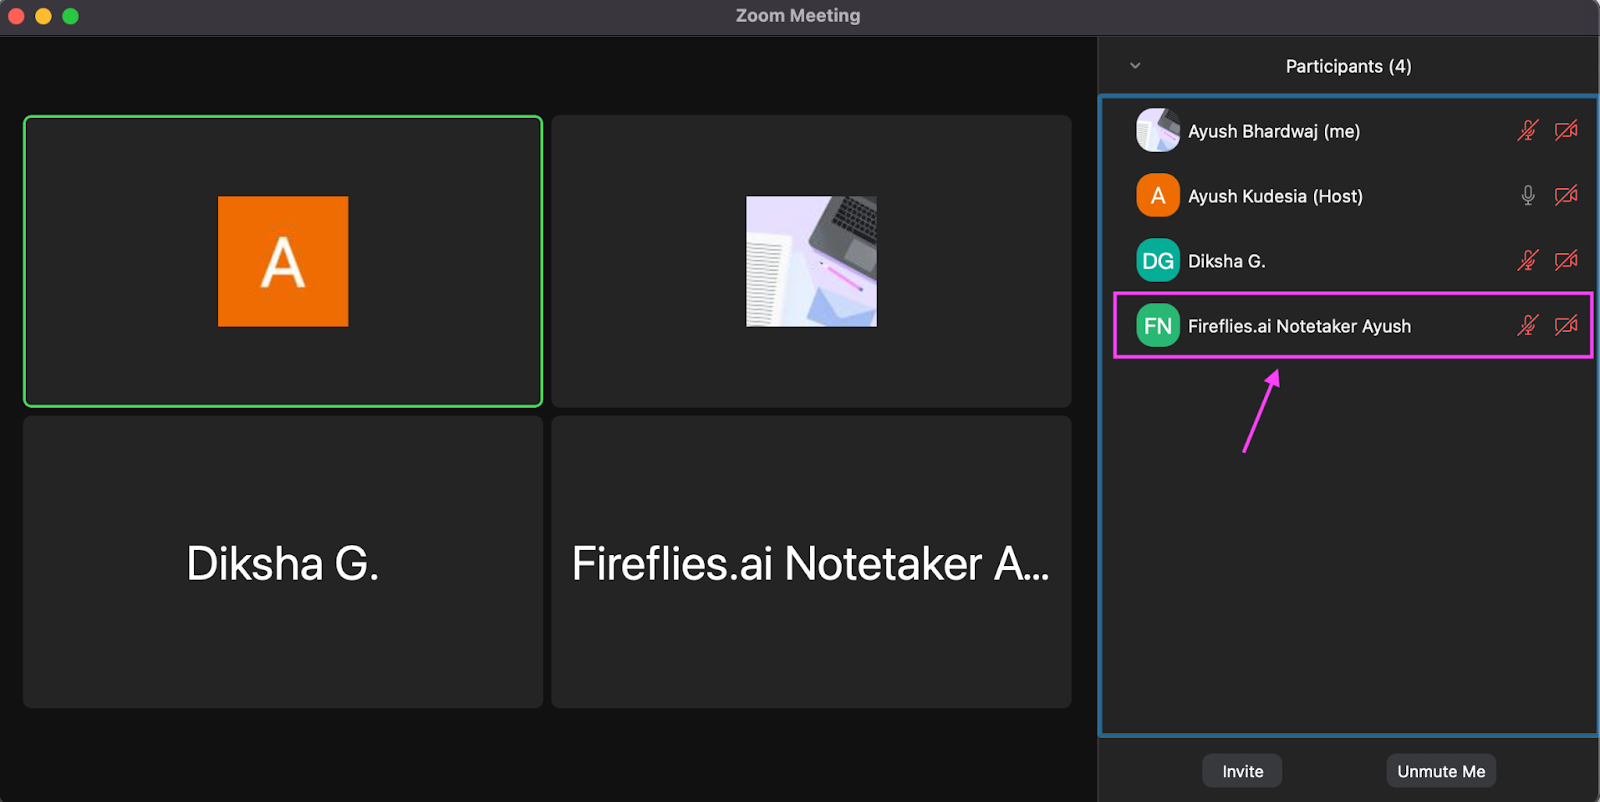Click the Diksha G. name in participants list
The height and width of the screenshot is (802, 1600).
1227,261
